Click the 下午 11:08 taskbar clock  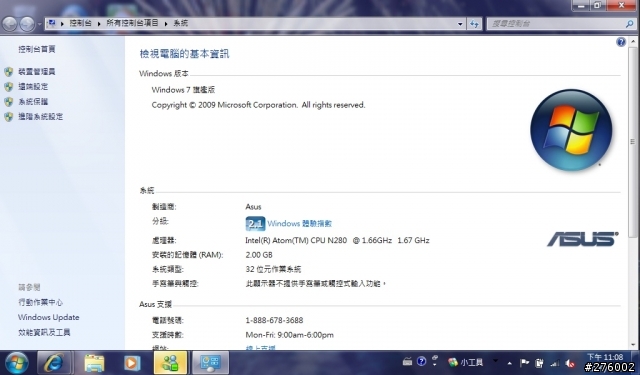[605, 357]
